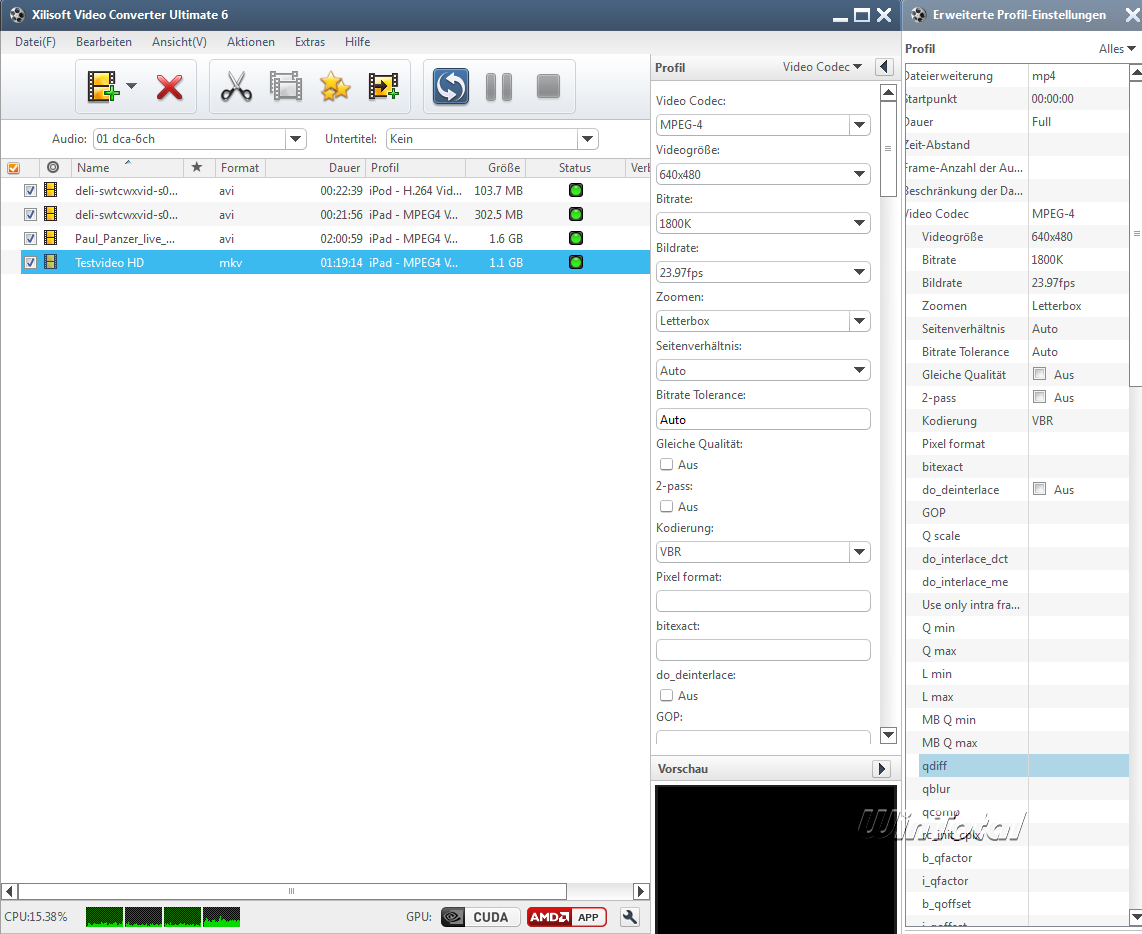Click the Pixel format input field
The image size is (1142, 934).
pos(763,601)
